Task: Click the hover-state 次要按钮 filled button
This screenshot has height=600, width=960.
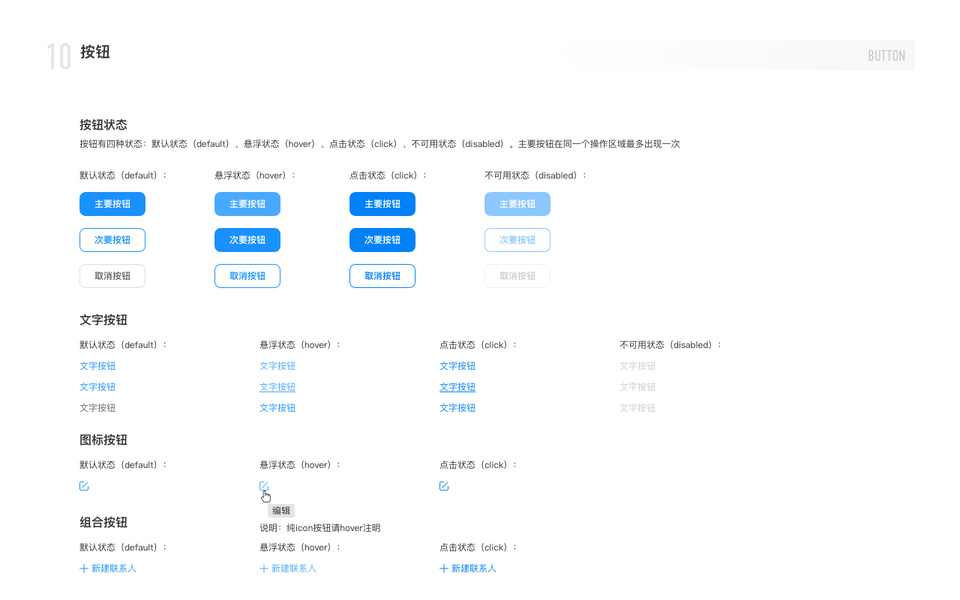Action: (247, 240)
